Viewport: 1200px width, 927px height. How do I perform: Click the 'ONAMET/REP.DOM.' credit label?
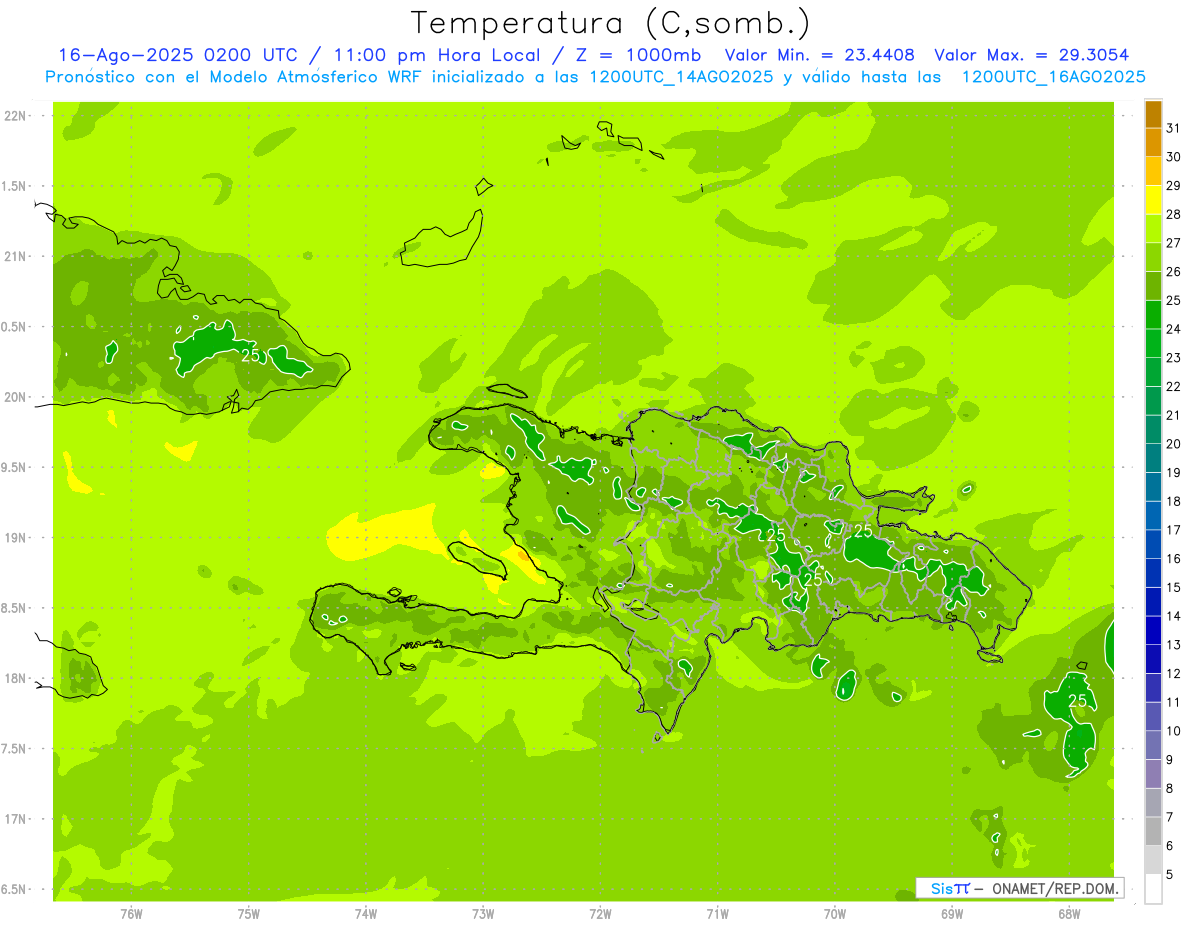click(x=1054, y=888)
